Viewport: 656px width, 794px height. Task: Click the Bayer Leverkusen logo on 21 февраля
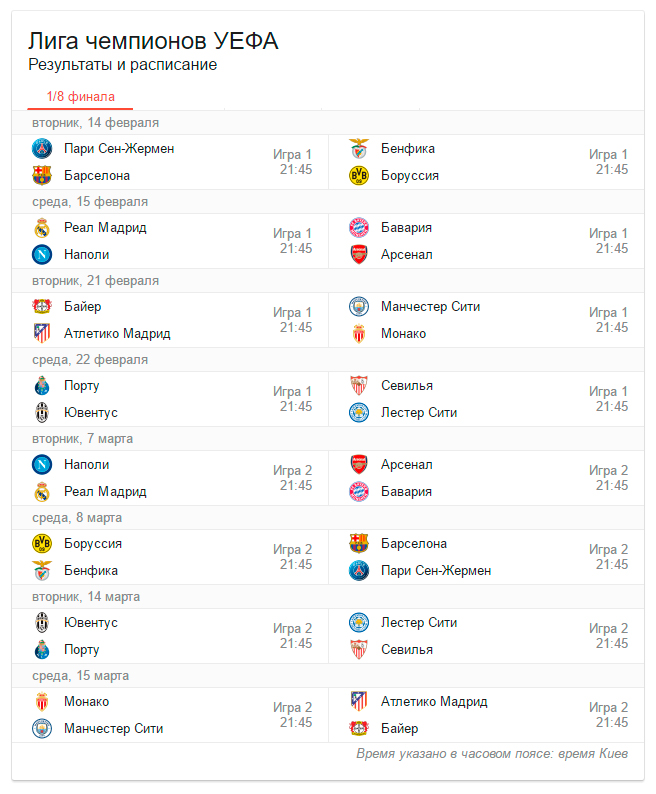(42, 307)
